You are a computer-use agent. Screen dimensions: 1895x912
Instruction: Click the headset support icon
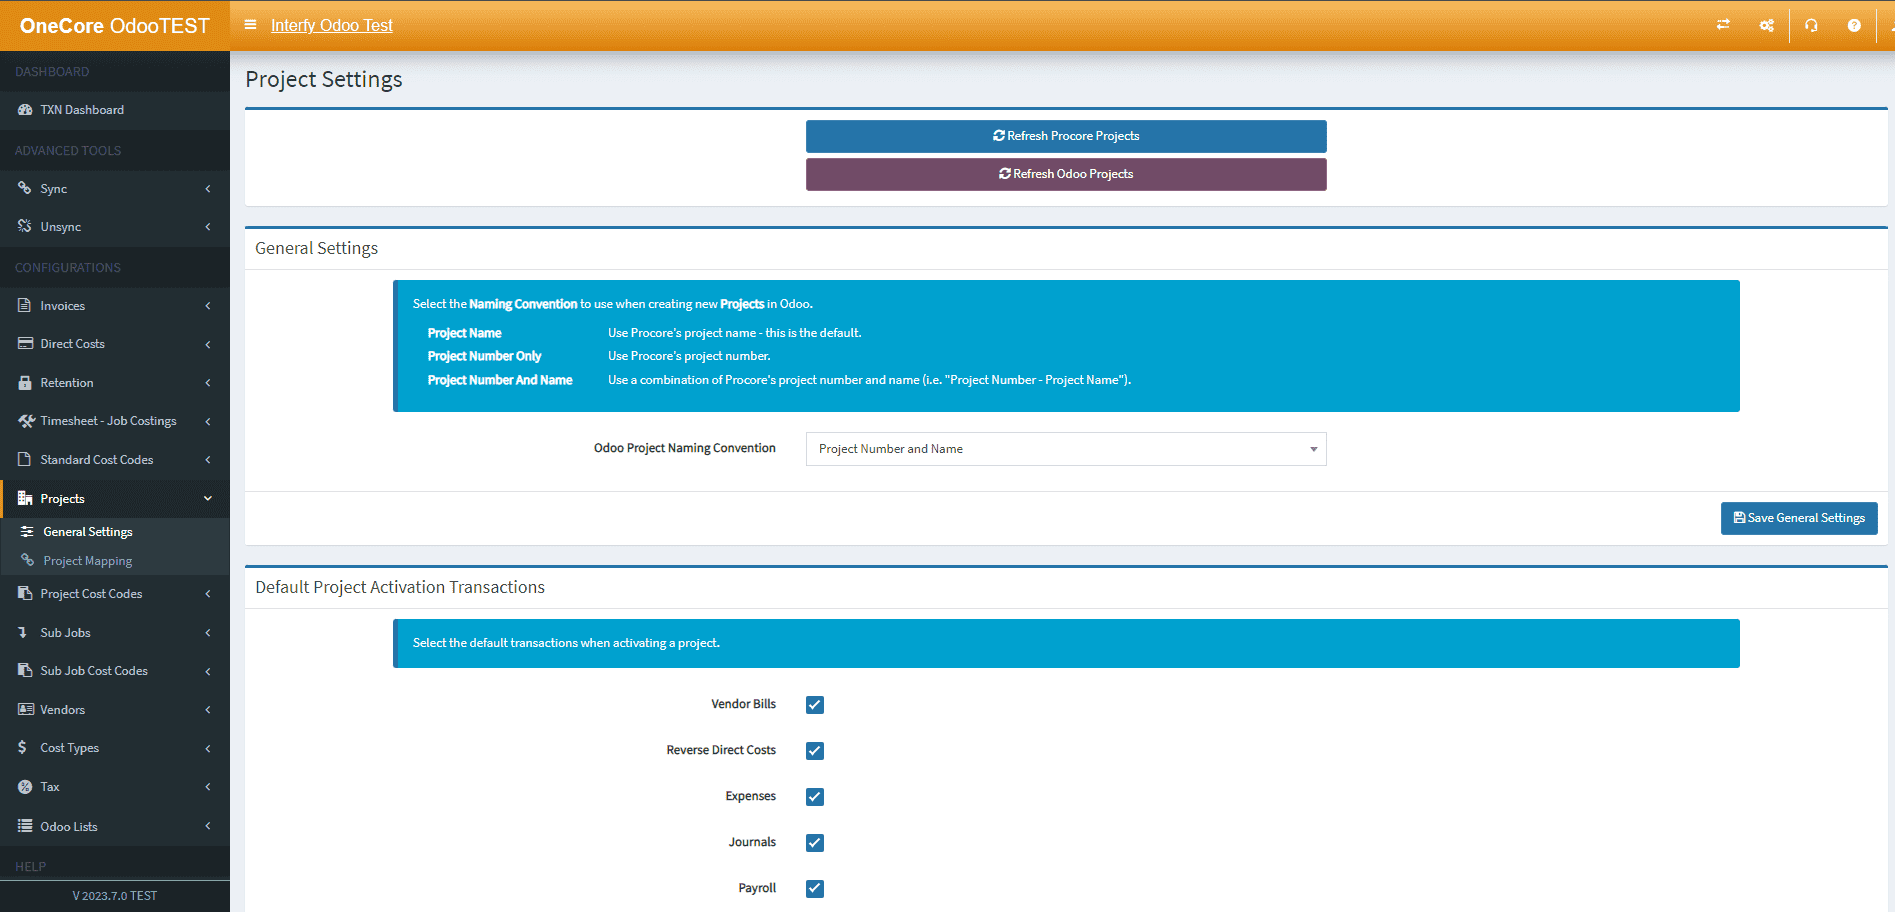1811,25
